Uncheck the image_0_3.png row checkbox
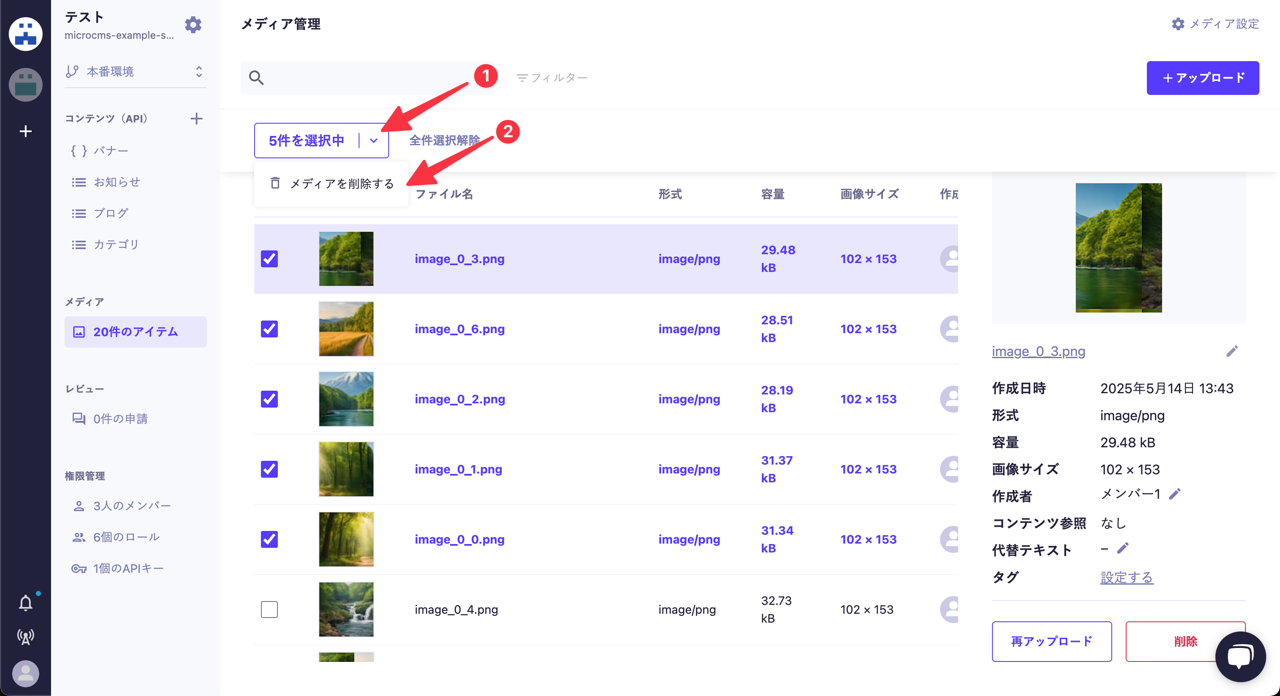This screenshot has height=696, width=1280. click(x=269, y=258)
